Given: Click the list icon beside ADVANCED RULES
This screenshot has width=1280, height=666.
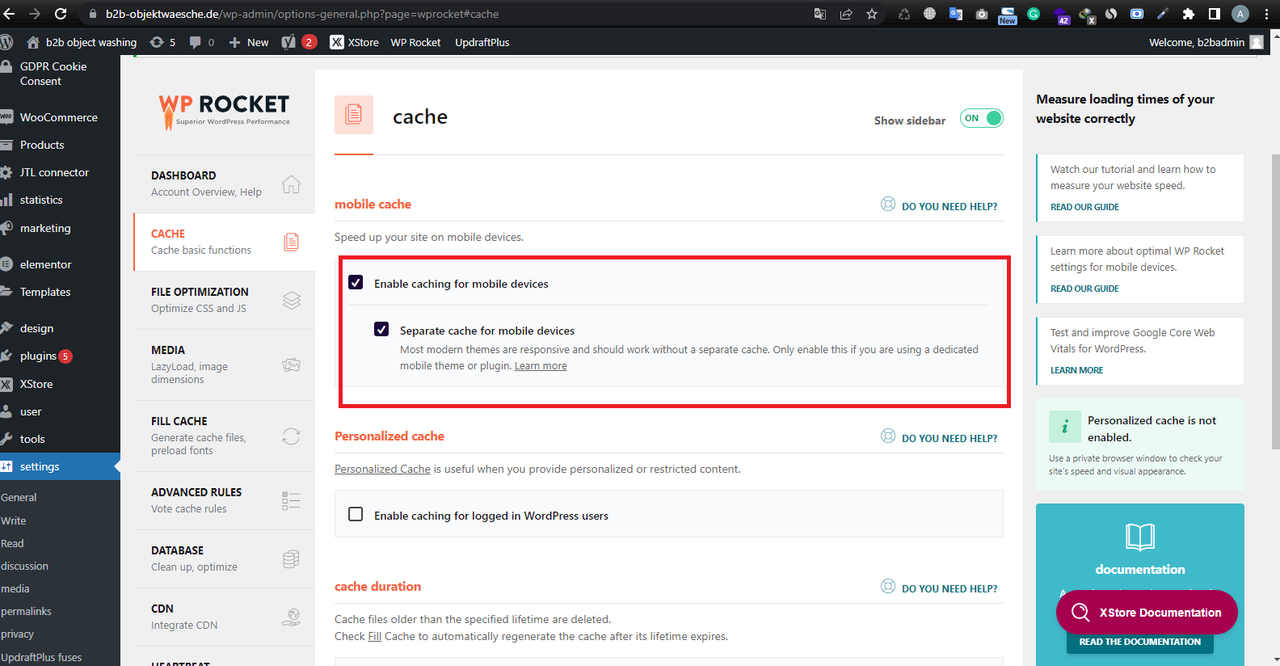Looking at the screenshot, I should 291,500.
